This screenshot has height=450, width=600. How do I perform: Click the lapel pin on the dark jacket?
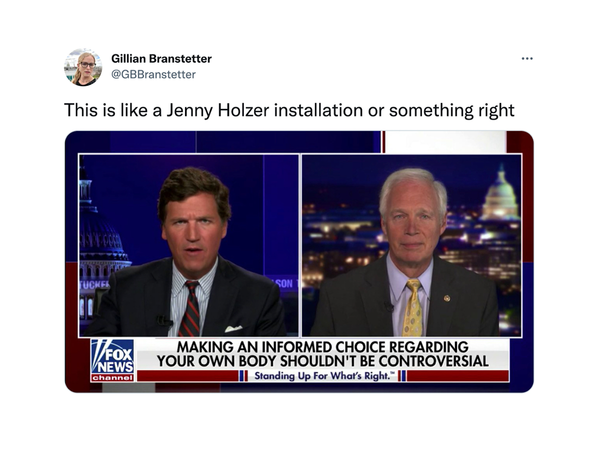(447, 298)
